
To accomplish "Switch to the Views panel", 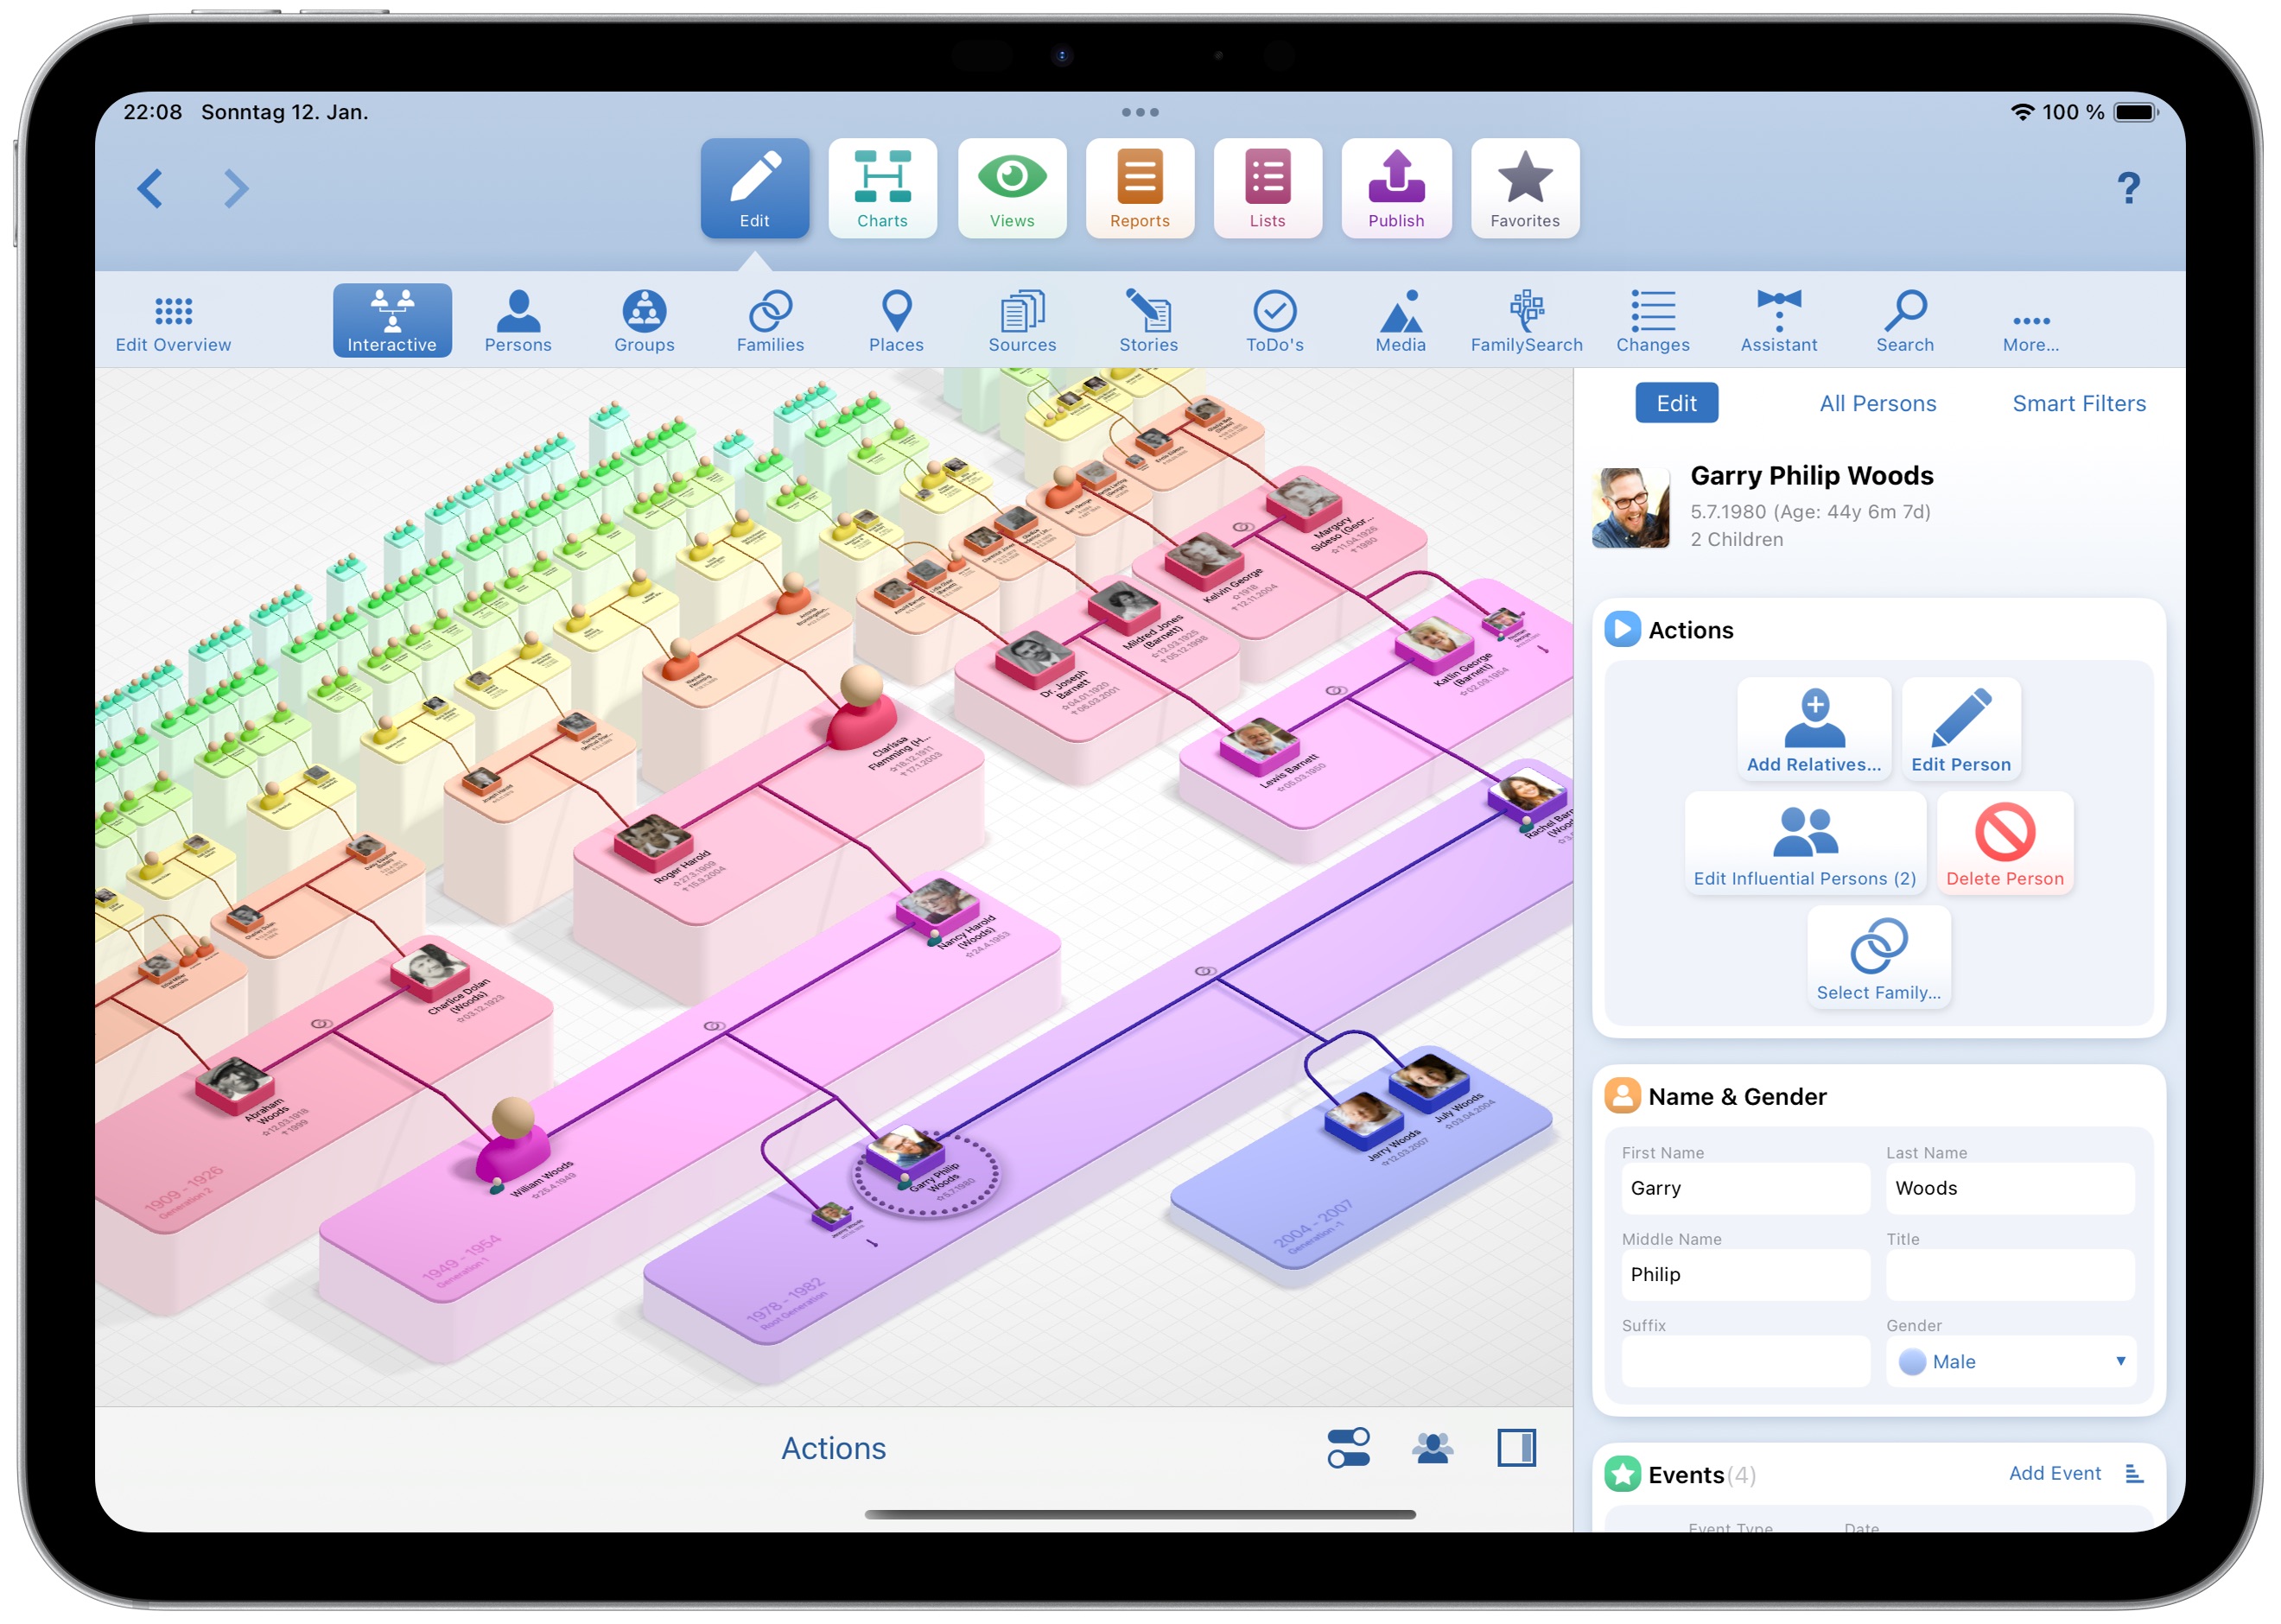I will pos(1008,187).
